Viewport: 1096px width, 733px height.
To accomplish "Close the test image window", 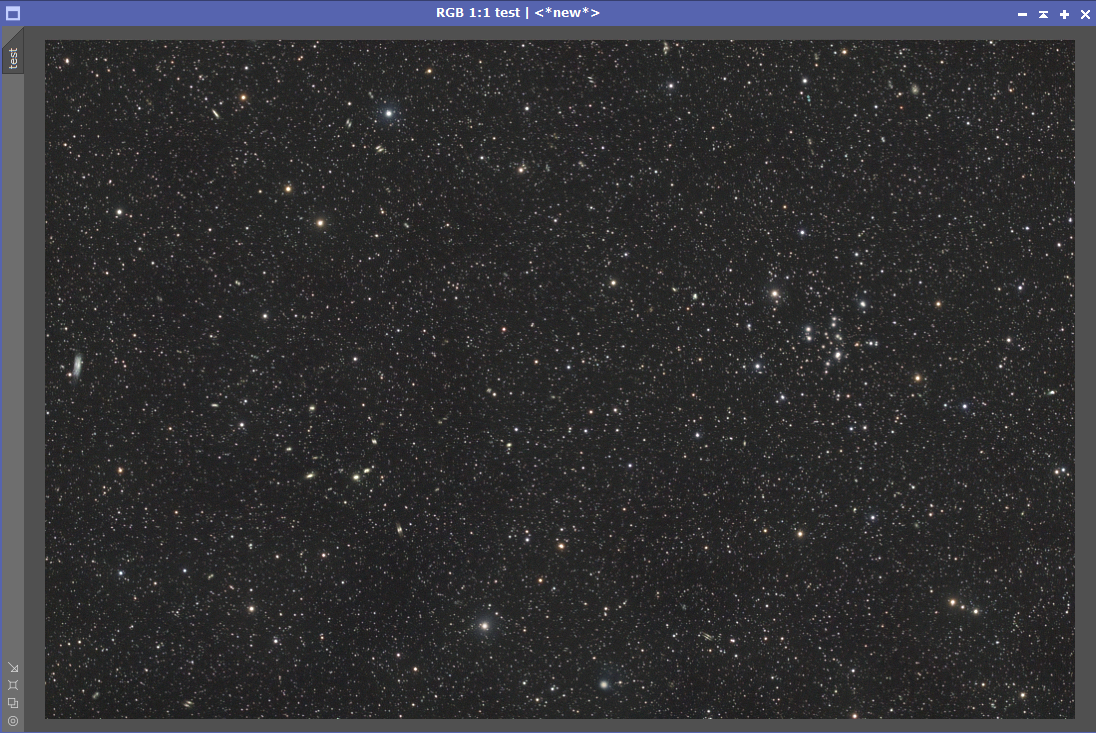I will click(x=1085, y=14).
